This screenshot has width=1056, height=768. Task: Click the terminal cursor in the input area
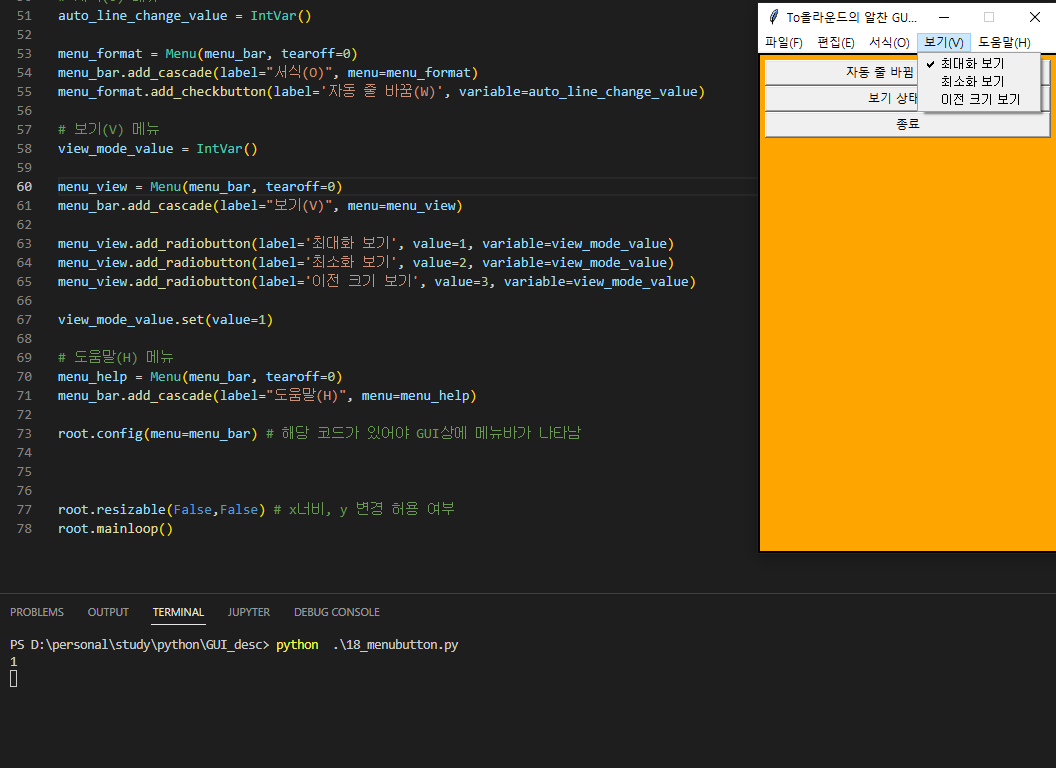13,679
